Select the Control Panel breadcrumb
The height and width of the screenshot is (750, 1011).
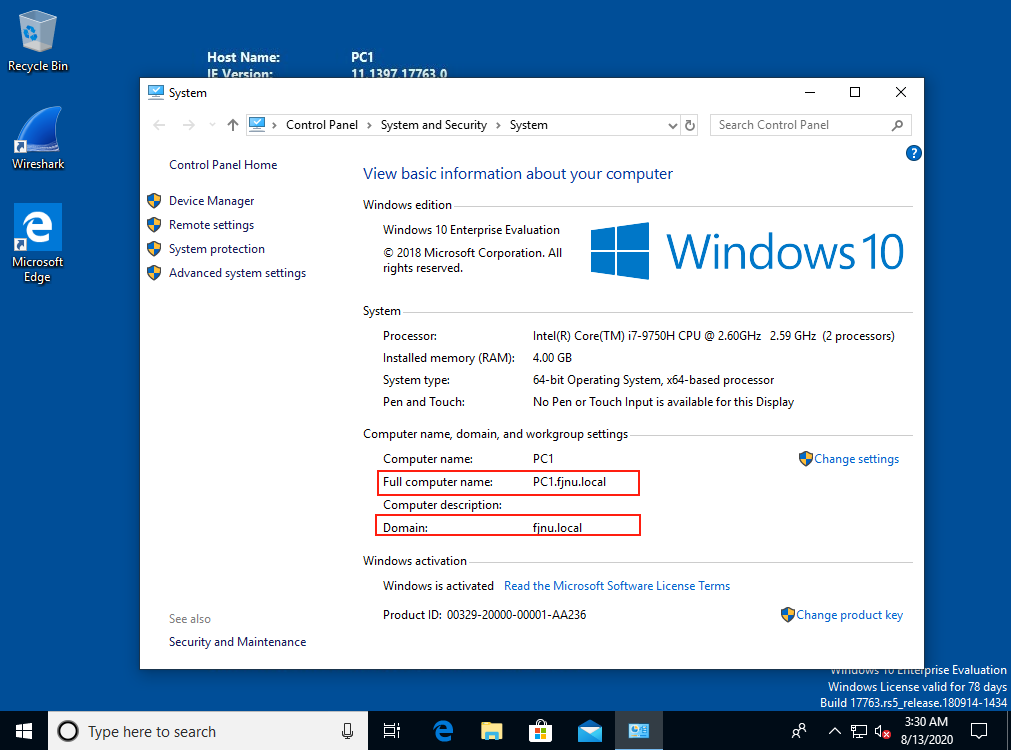322,125
